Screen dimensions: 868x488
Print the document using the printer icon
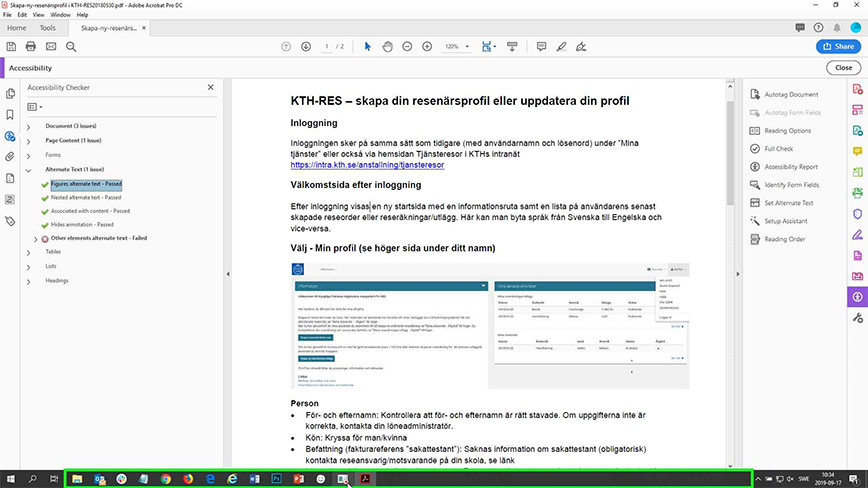[32, 47]
